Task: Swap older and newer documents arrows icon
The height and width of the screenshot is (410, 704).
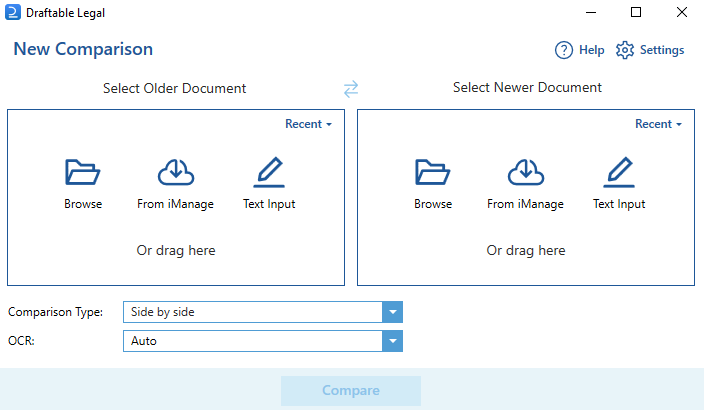Action: (351, 88)
